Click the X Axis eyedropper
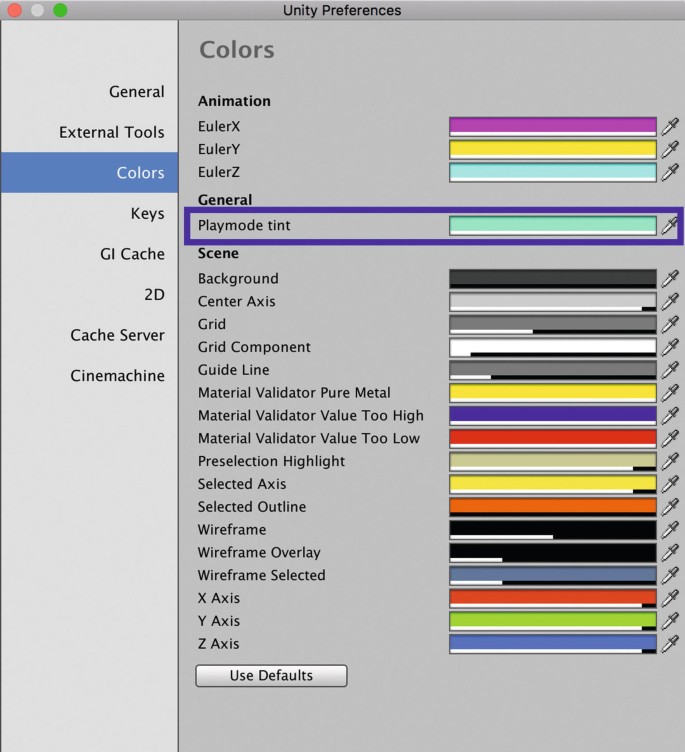This screenshot has width=685, height=752. (x=670, y=599)
